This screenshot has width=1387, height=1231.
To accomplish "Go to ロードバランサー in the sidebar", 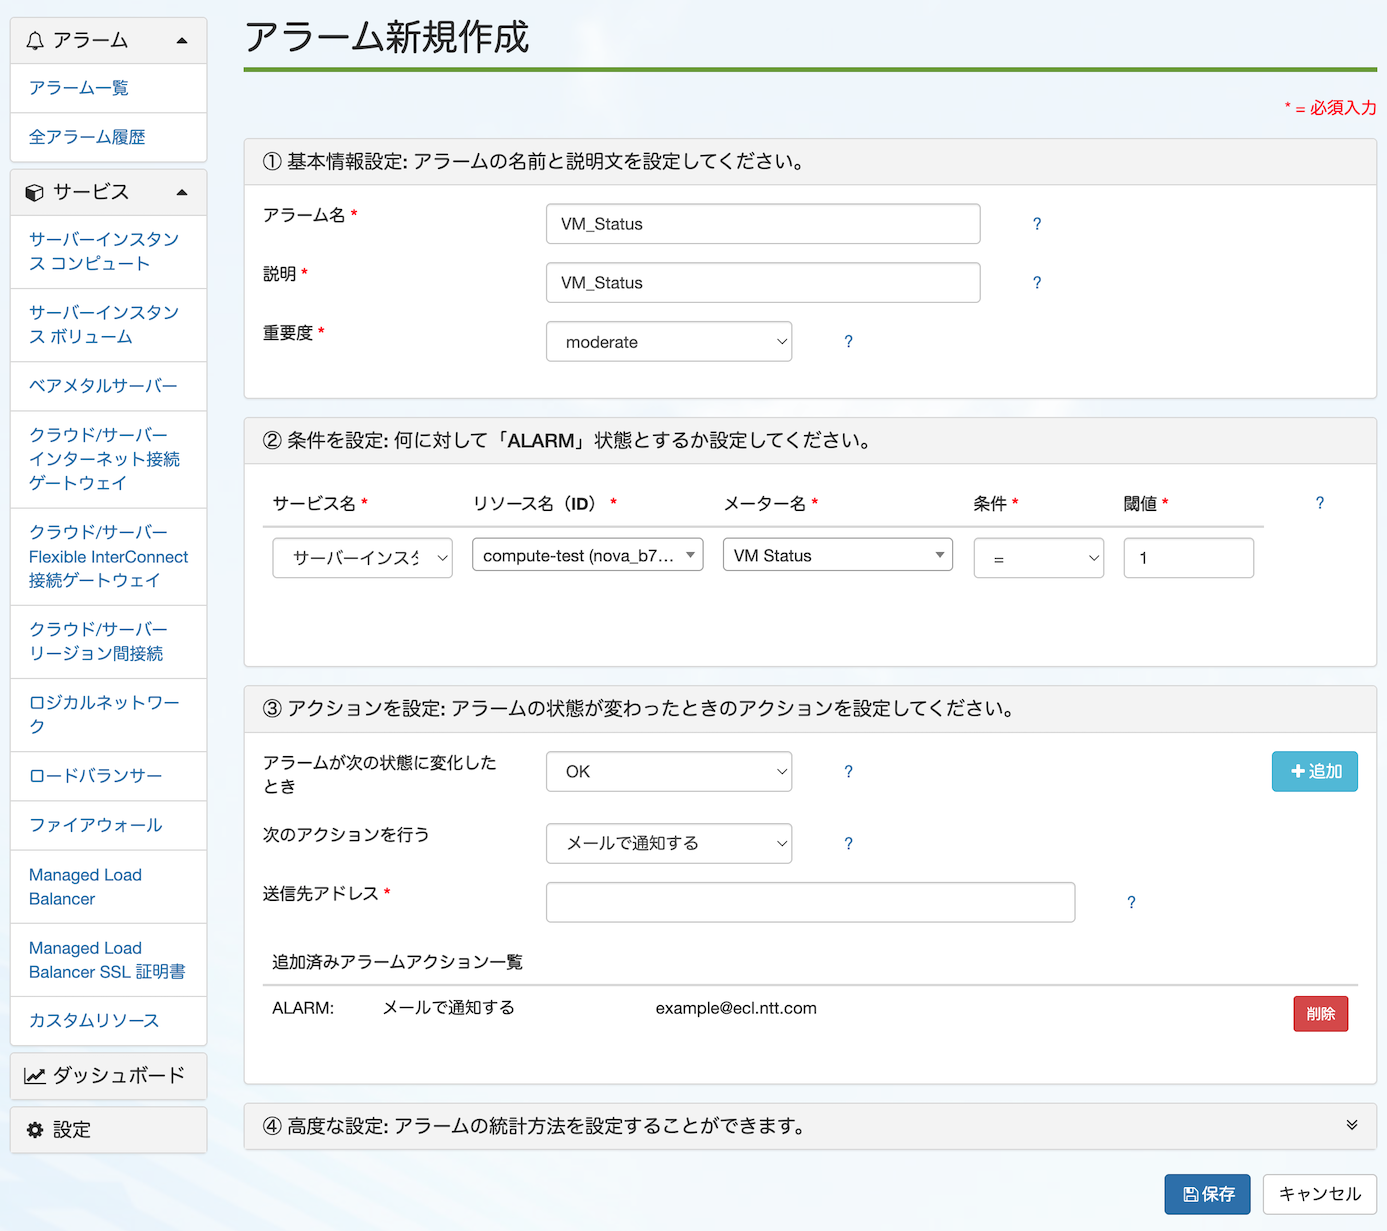I will click(x=95, y=776).
